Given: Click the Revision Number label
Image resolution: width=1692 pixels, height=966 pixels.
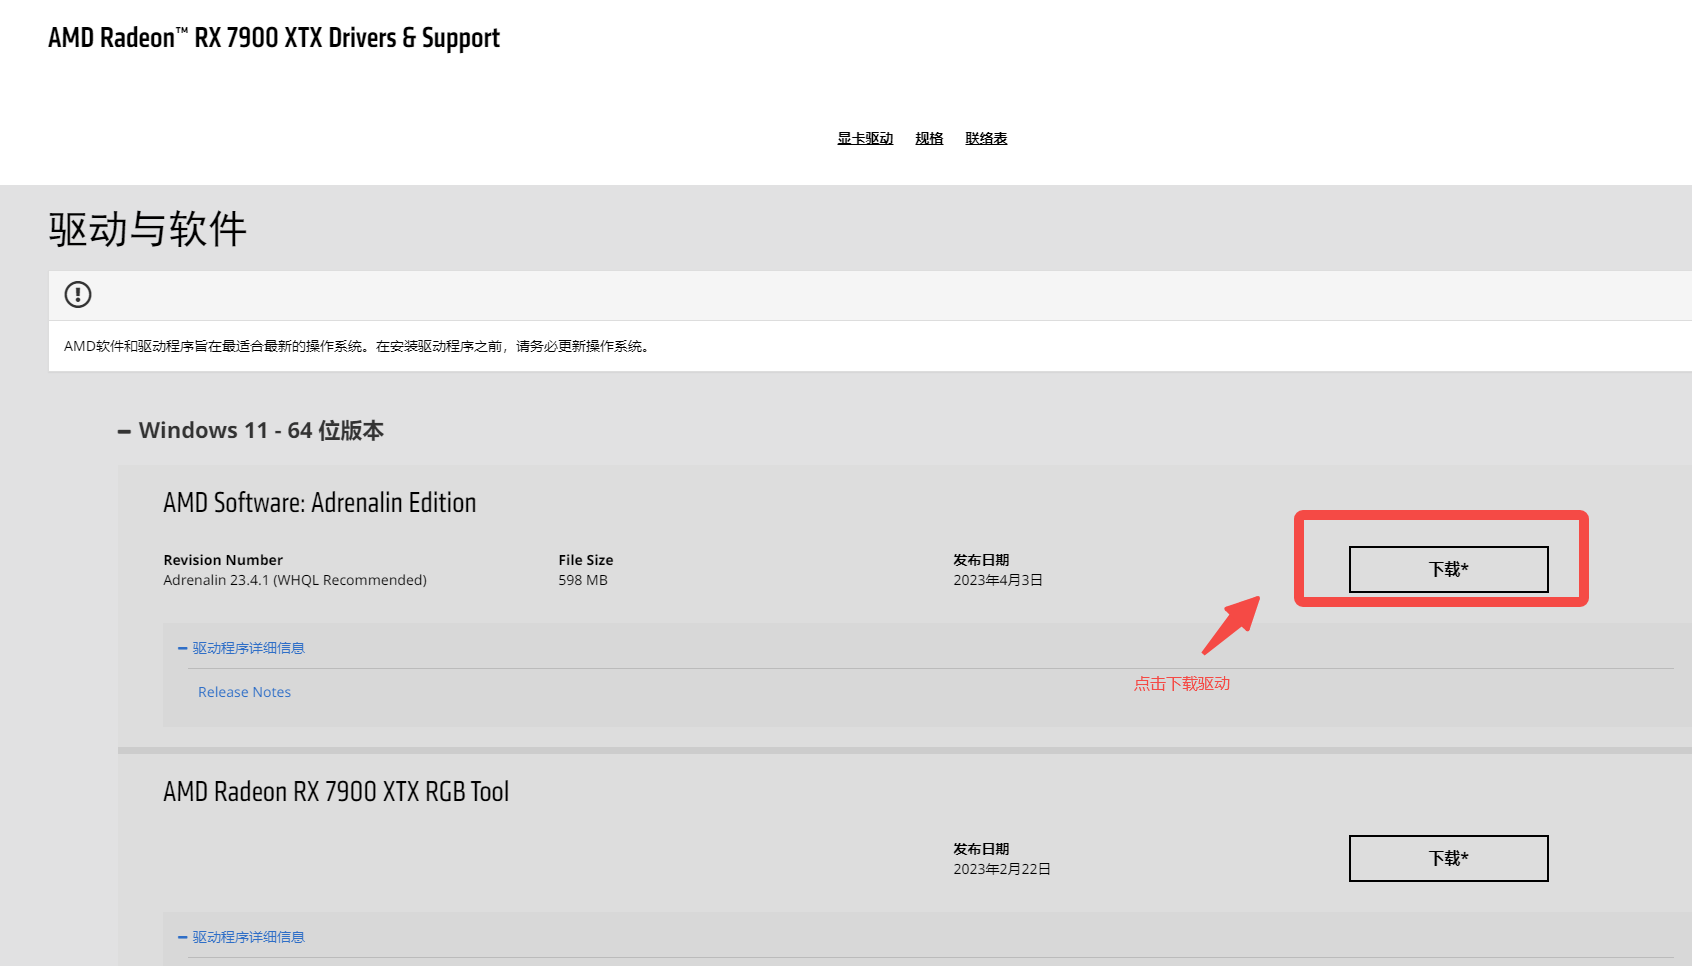Looking at the screenshot, I should click(223, 560).
